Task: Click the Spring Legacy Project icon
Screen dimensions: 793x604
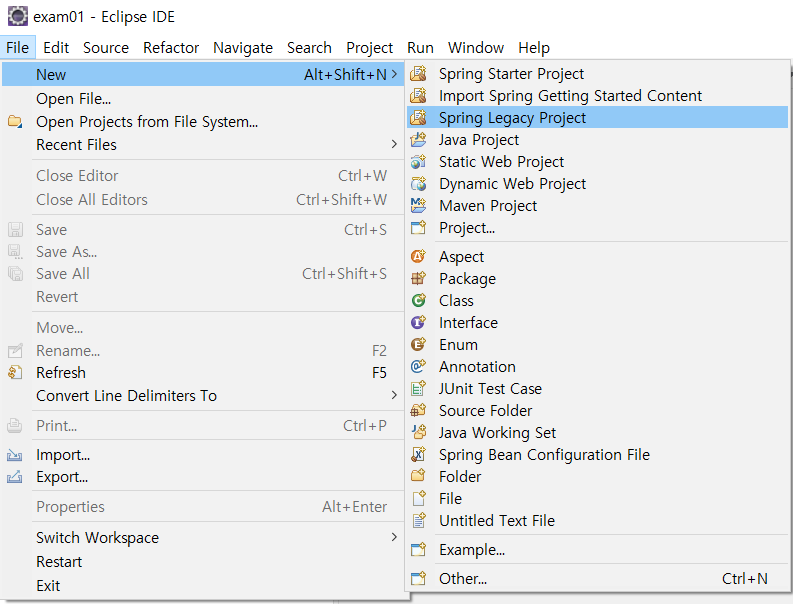Action: [418, 118]
